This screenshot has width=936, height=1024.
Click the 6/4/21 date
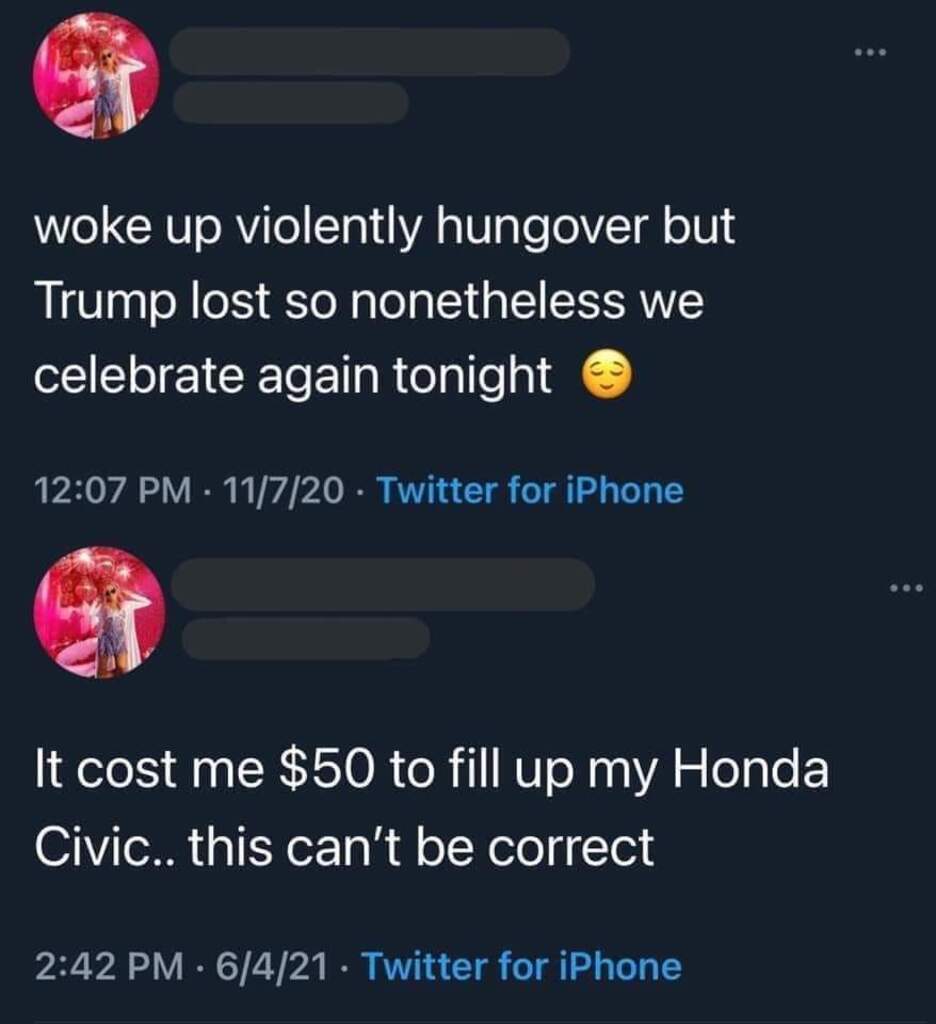[270, 967]
